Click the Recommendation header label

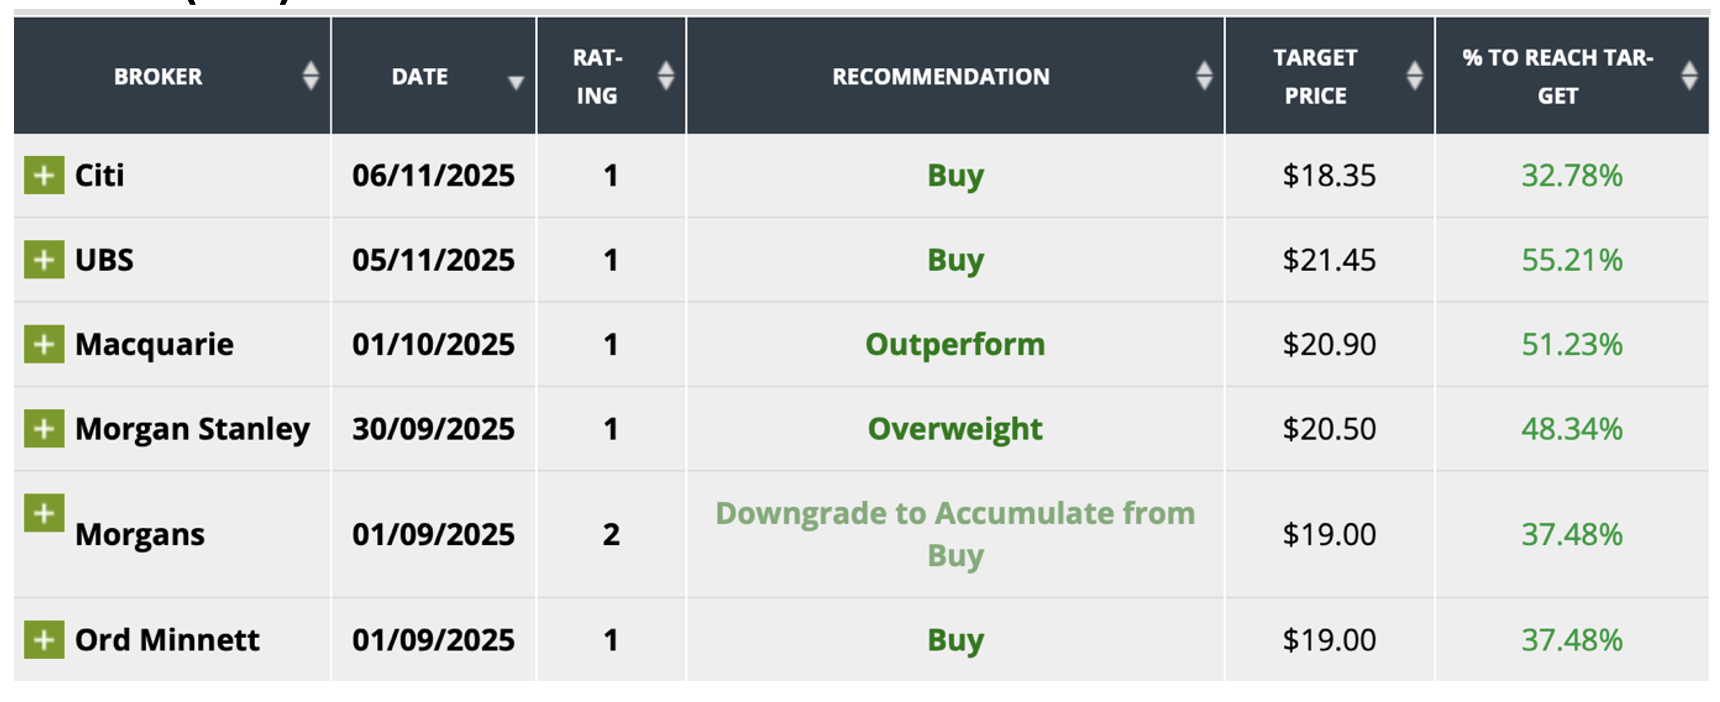940,77
